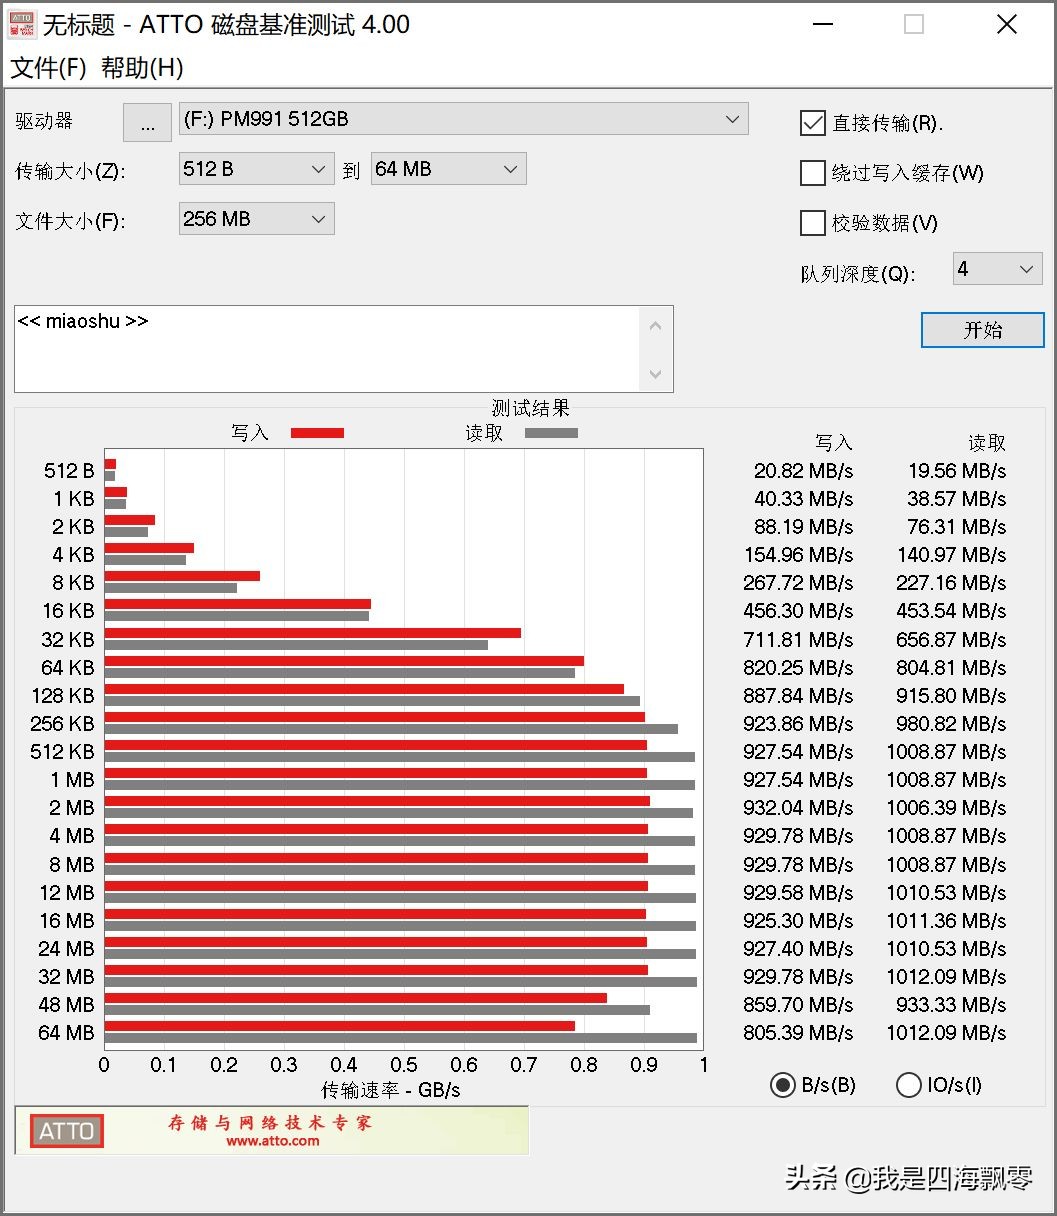Click the 开始 start button
Screen dimensions: 1057x1216
tap(982, 330)
